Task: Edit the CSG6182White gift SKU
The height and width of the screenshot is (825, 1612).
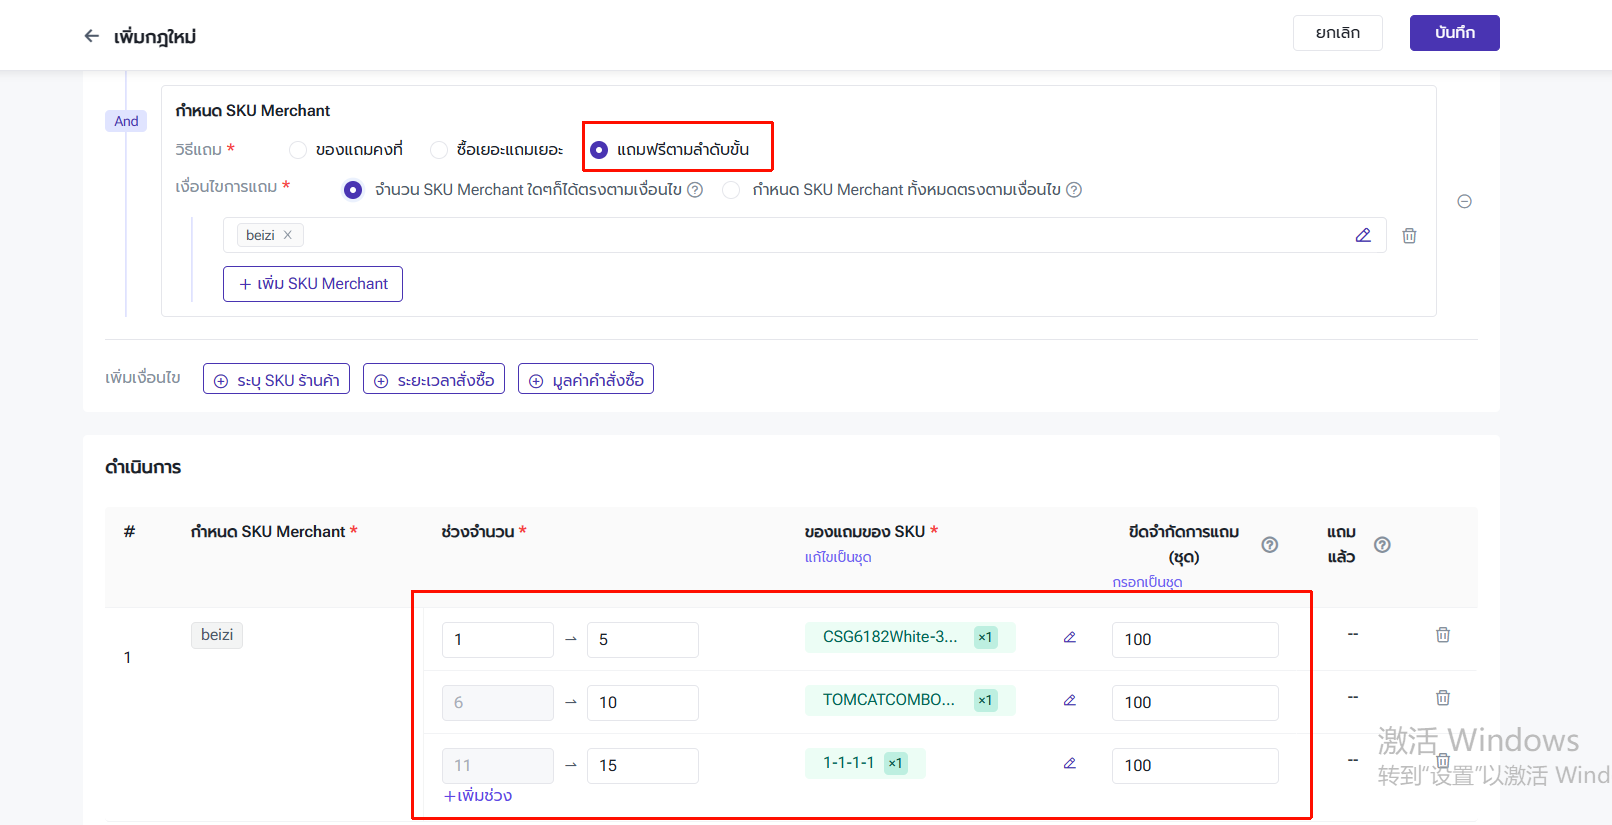Action: click(x=1069, y=638)
